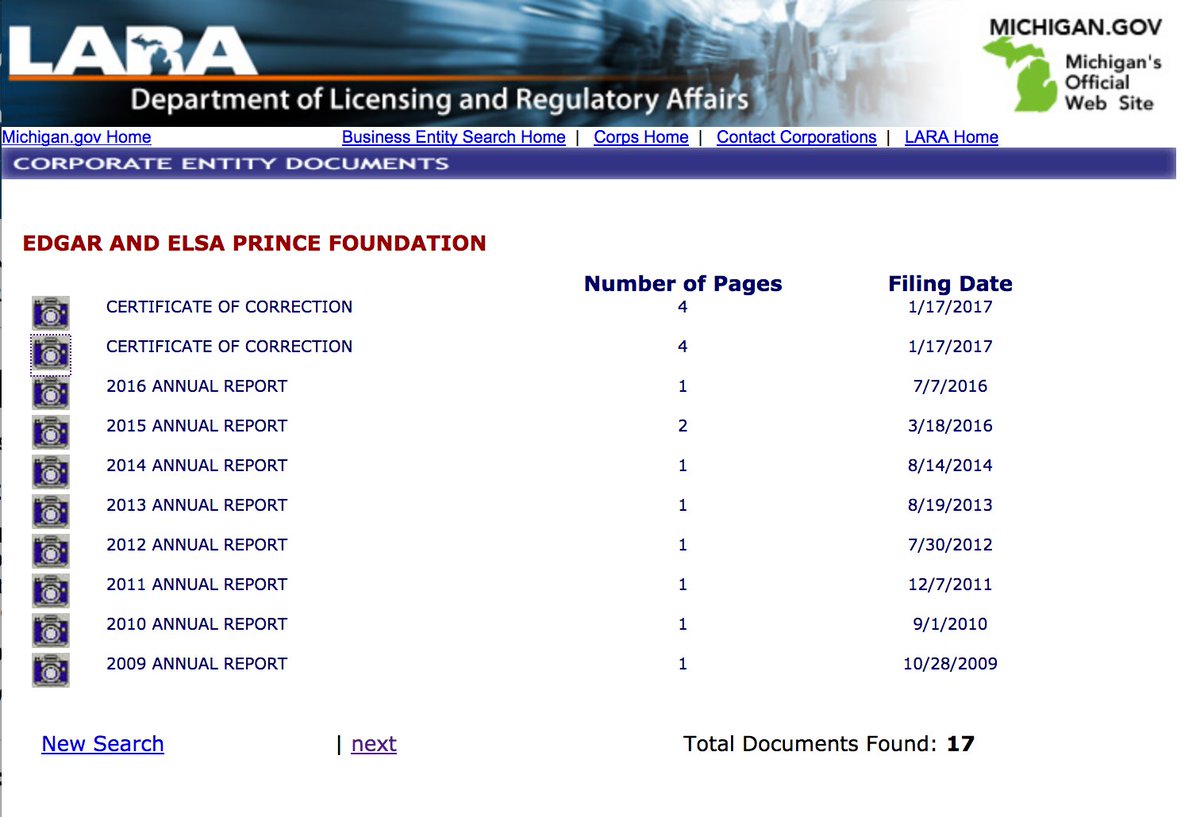
Task: Open Business Entity Search Home
Action: 454,137
